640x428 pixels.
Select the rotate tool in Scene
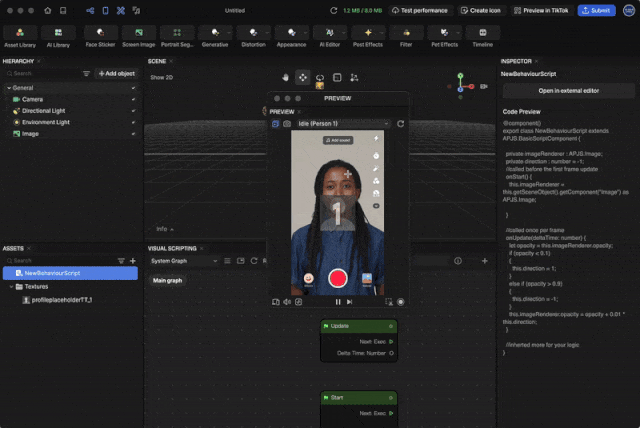(x=320, y=78)
